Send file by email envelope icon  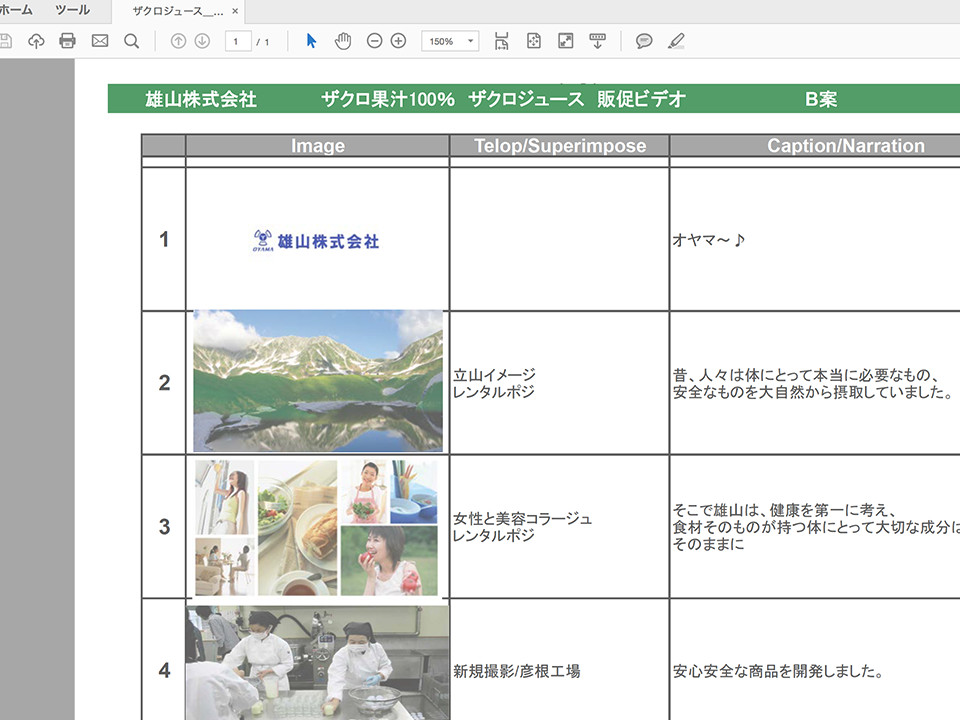[100, 41]
